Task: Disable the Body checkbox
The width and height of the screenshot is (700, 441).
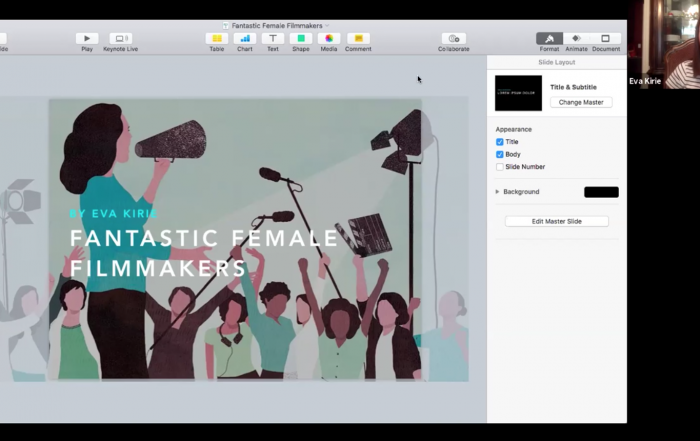Action: click(x=500, y=155)
